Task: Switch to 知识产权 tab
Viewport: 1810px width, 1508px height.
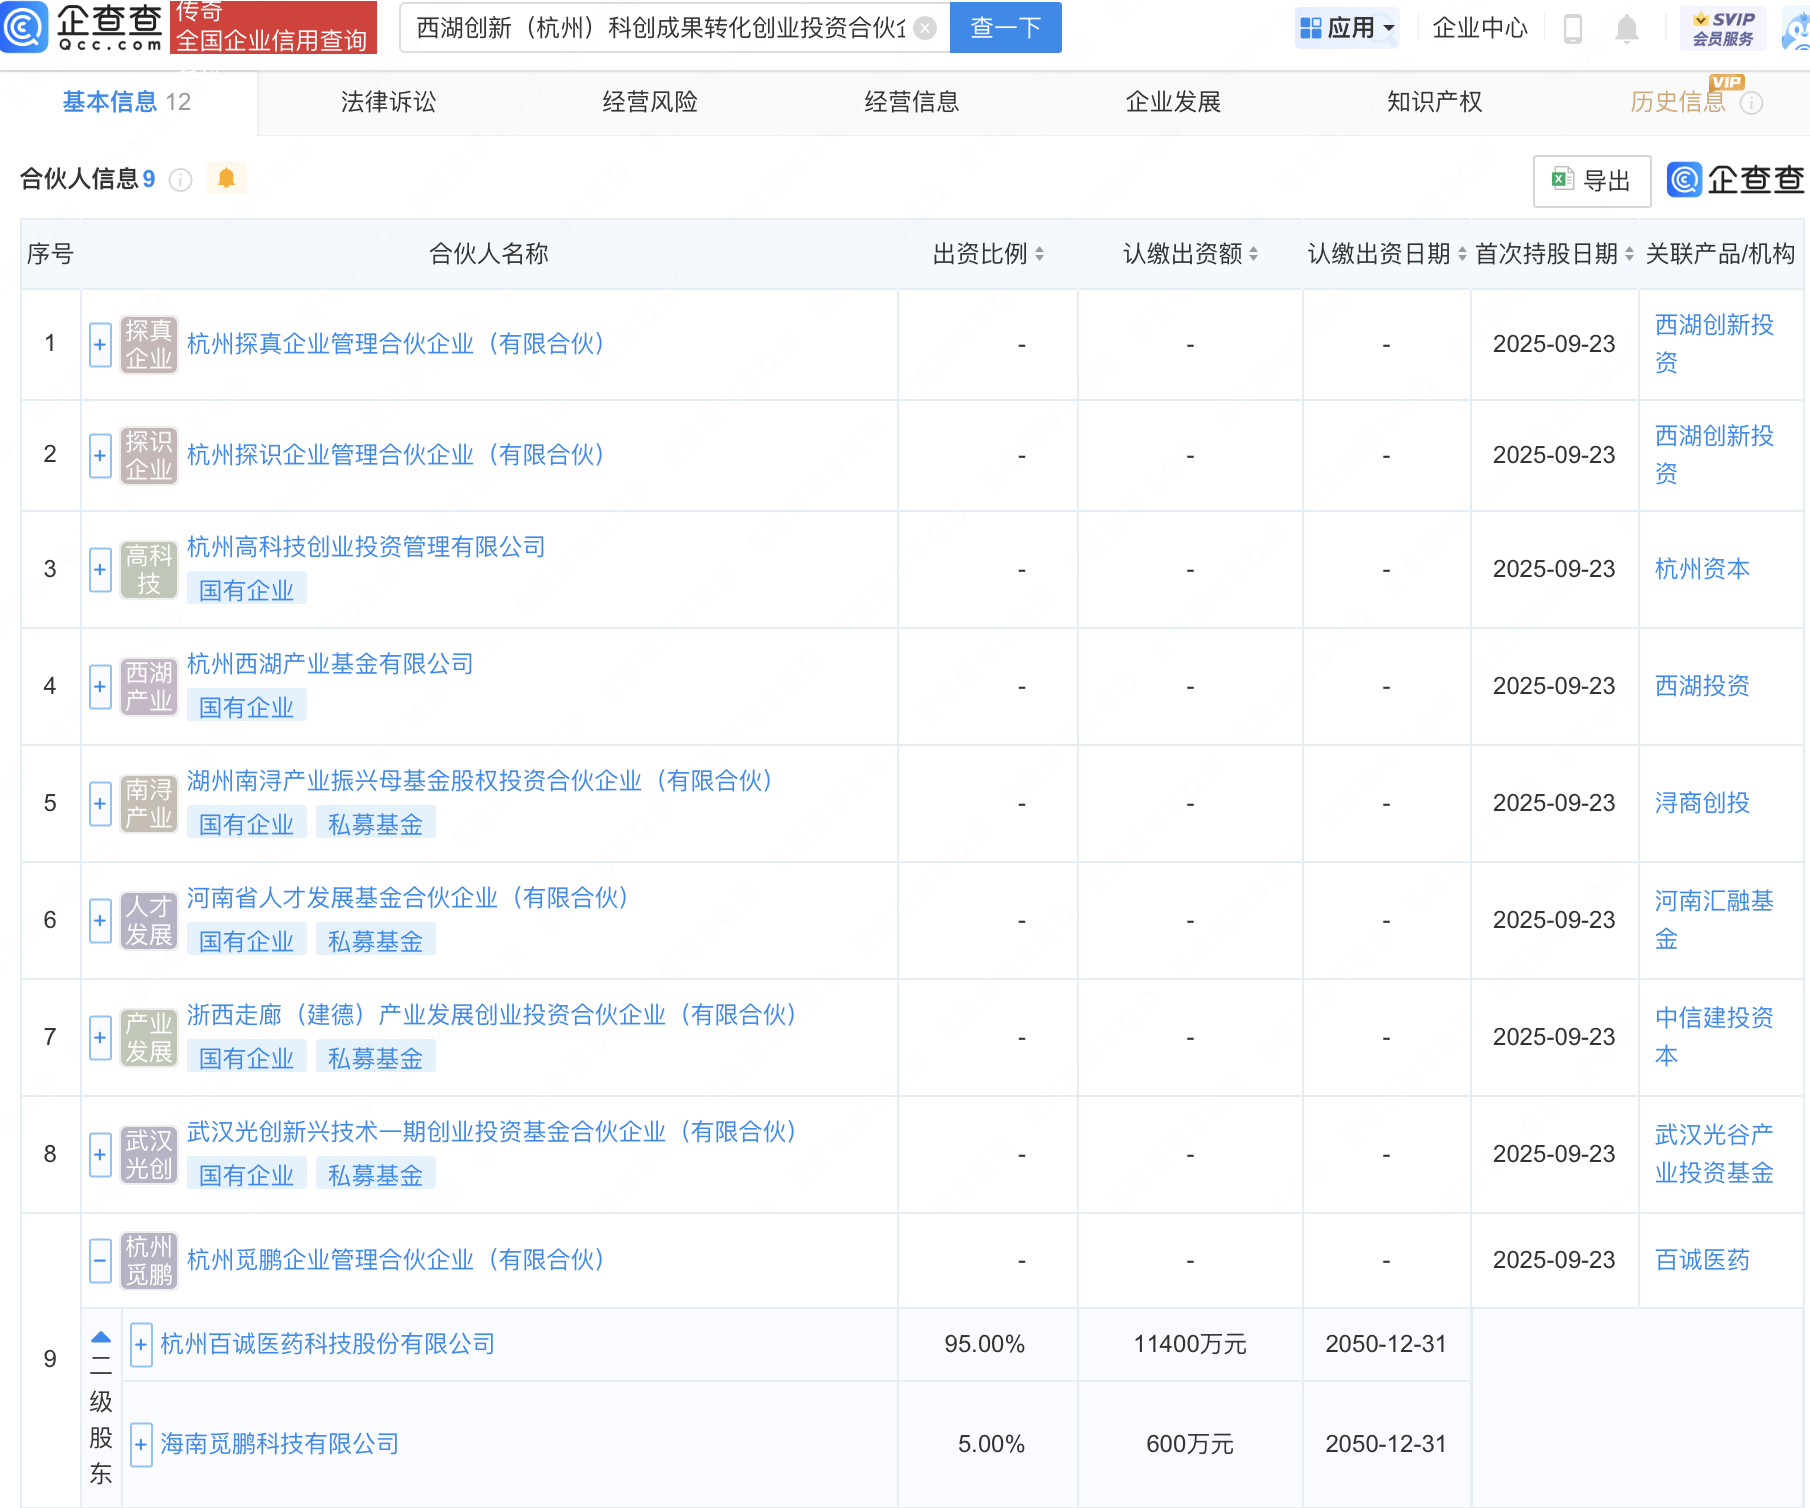Action: 1434,102
